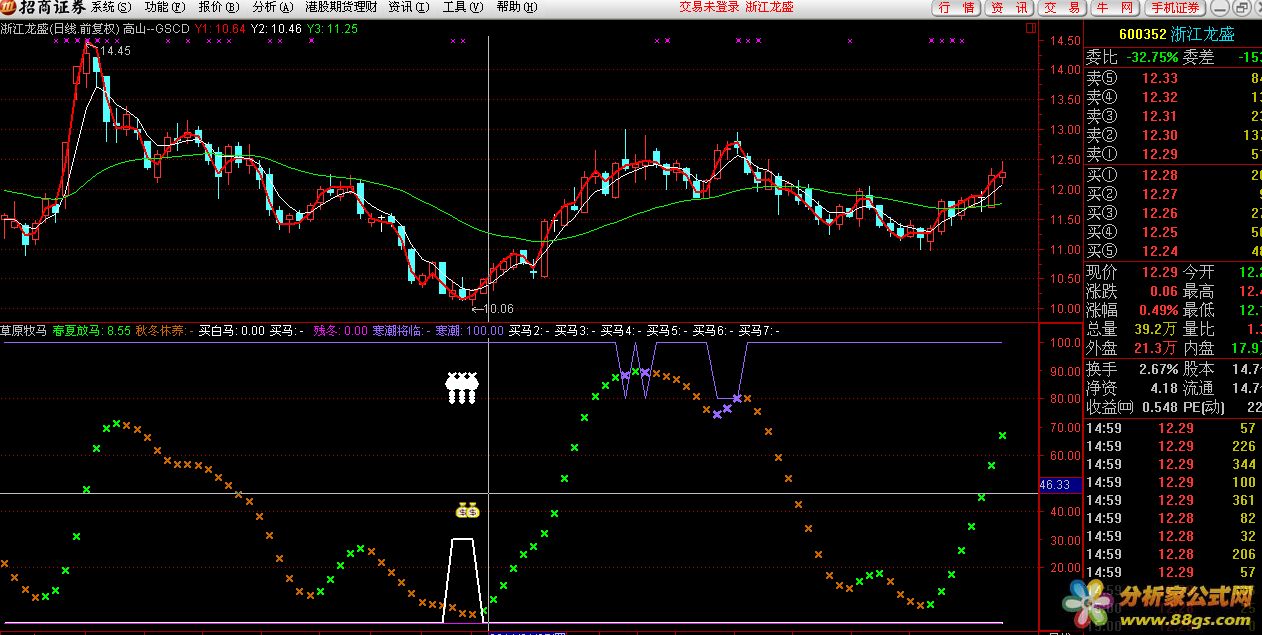Open the 帮助(H) menu
The height and width of the screenshot is (635, 1262).
tap(516, 7)
